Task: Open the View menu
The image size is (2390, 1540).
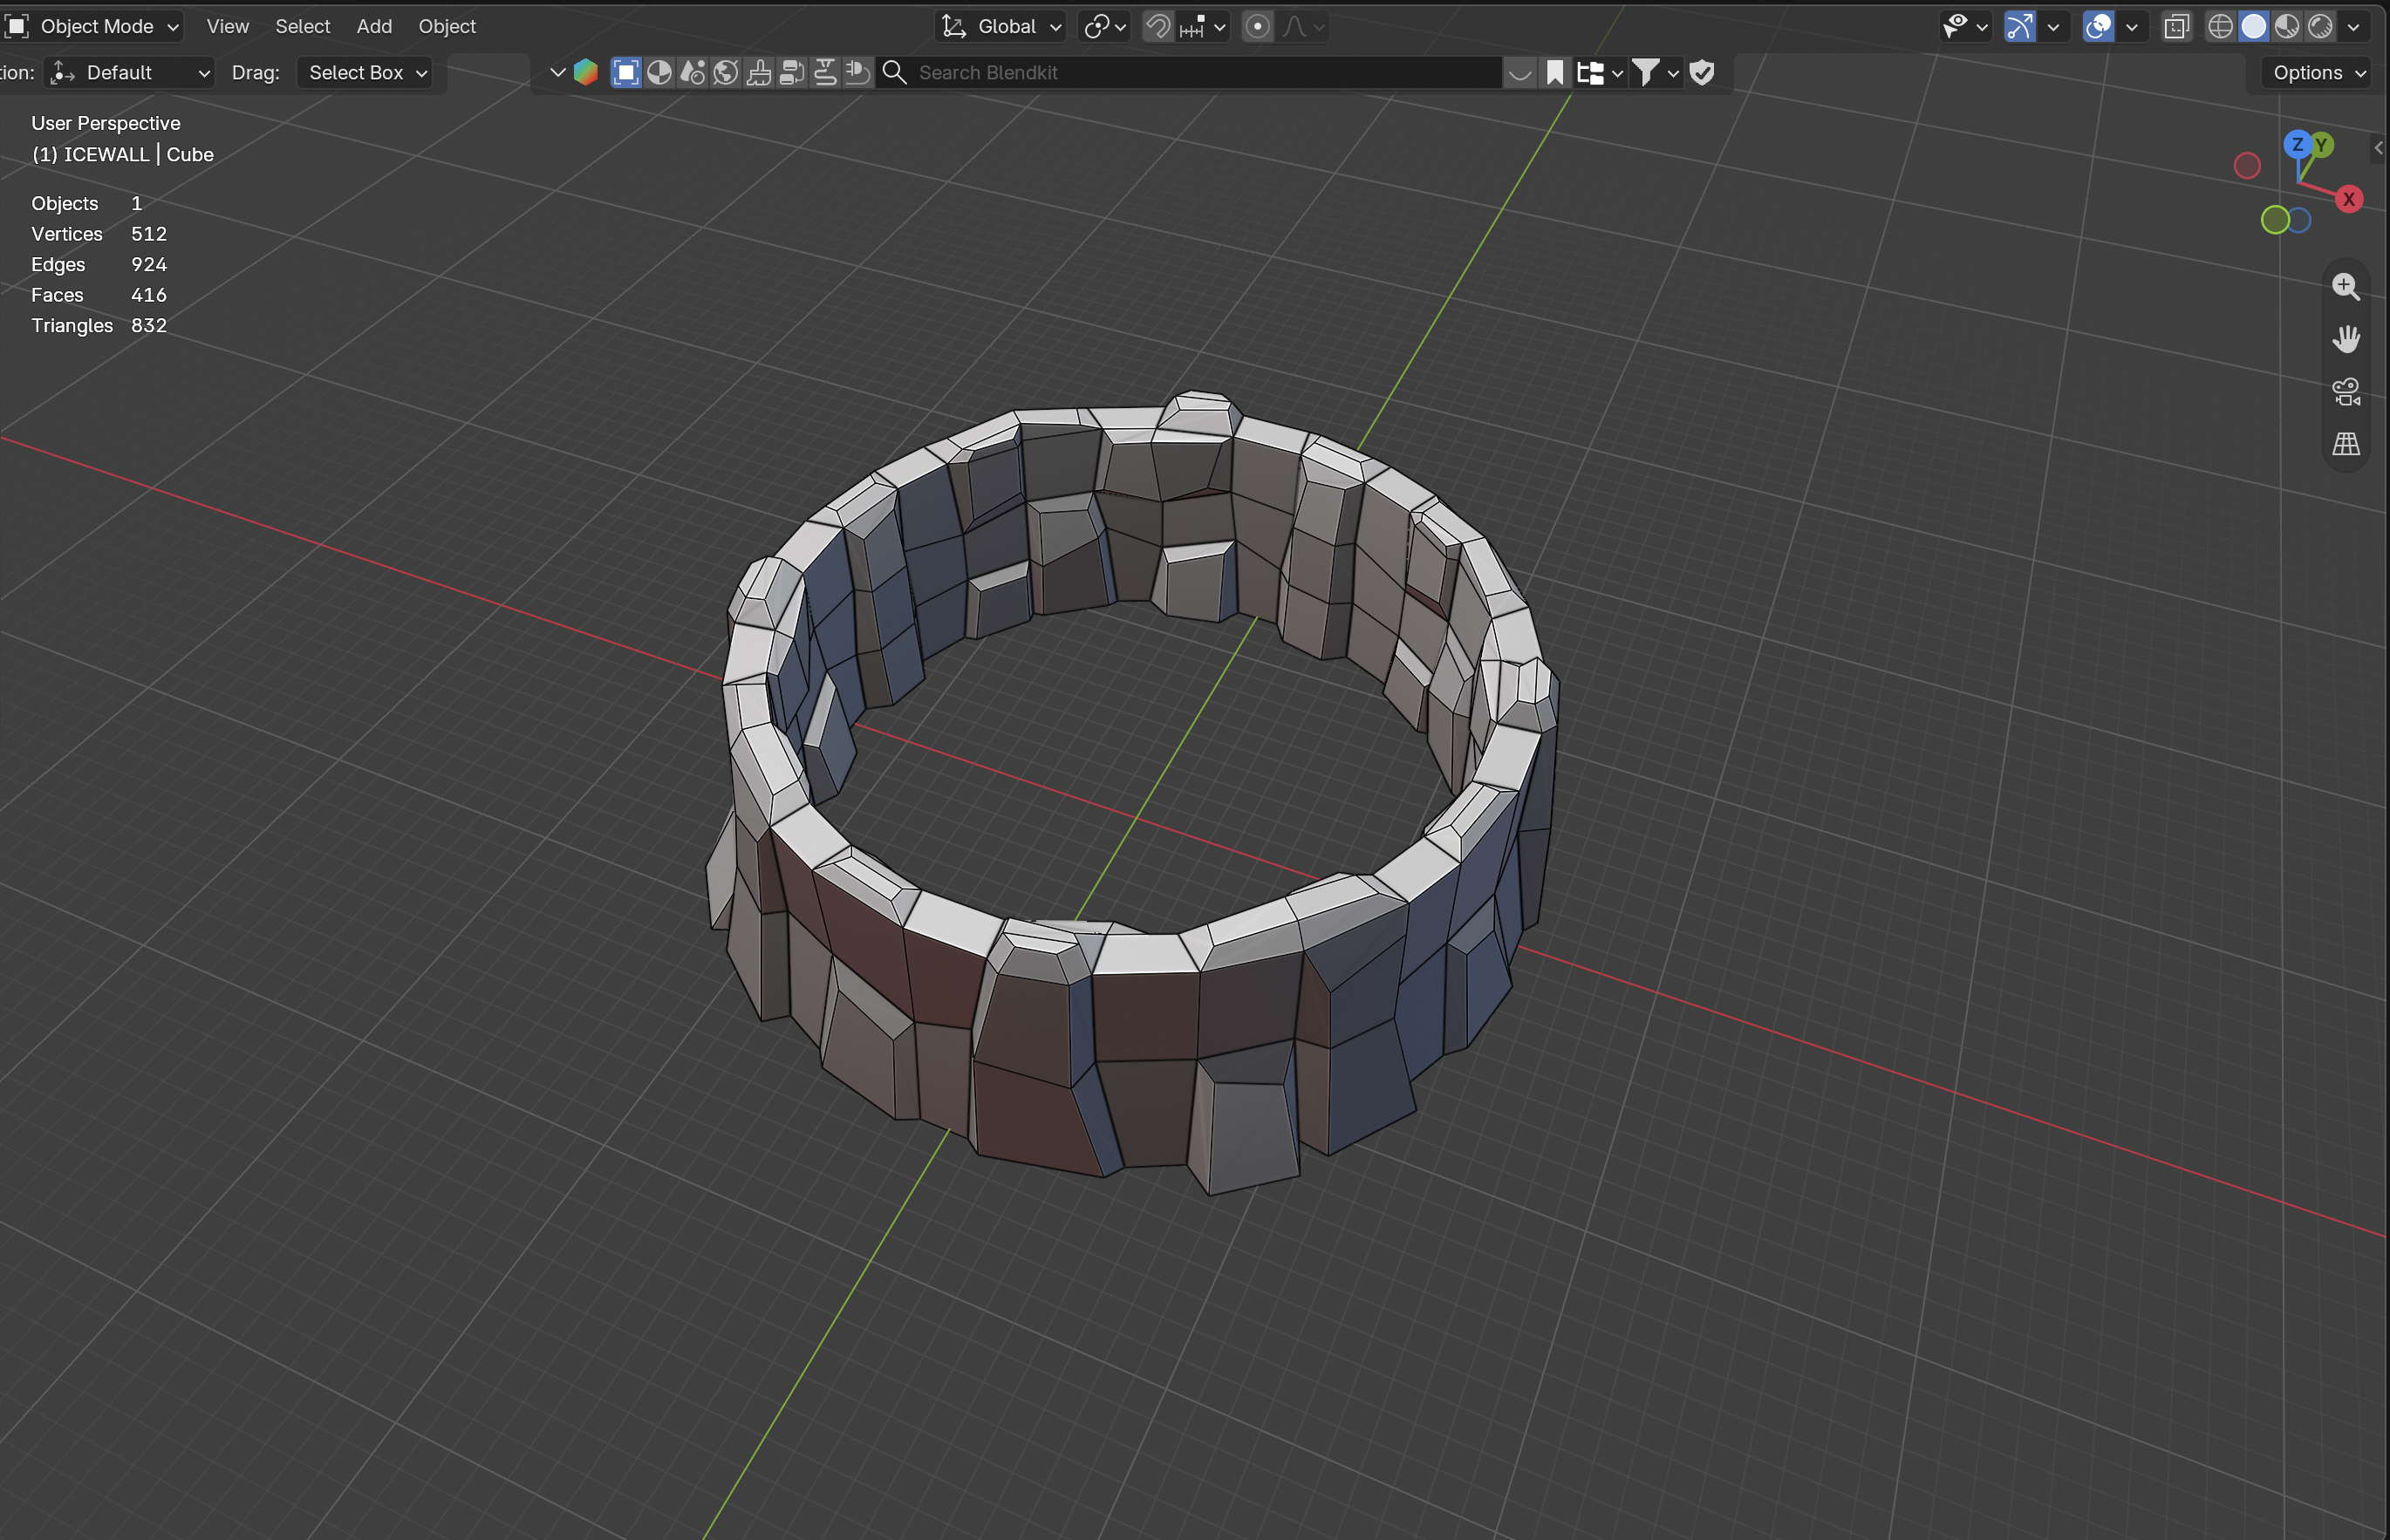Action: point(227,26)
